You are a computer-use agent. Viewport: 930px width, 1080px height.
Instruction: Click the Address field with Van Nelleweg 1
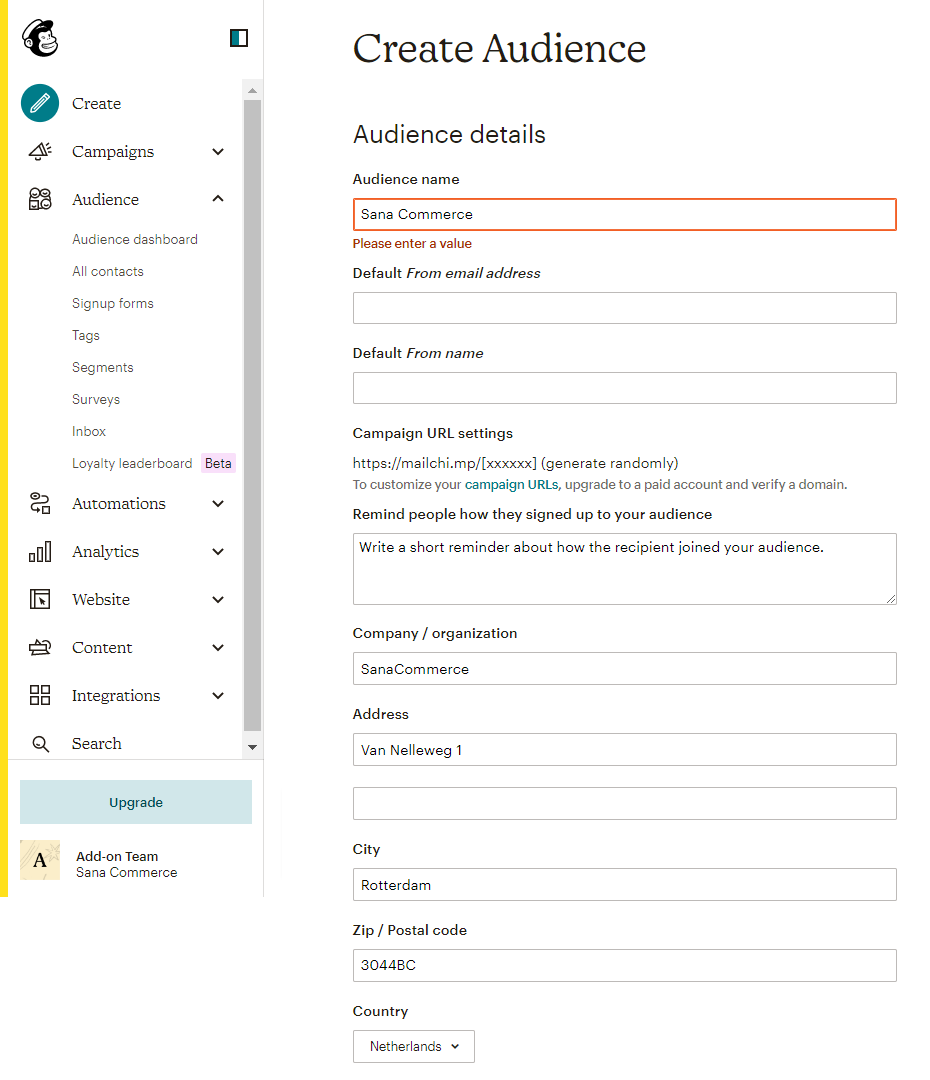click(x=625, y=749)
